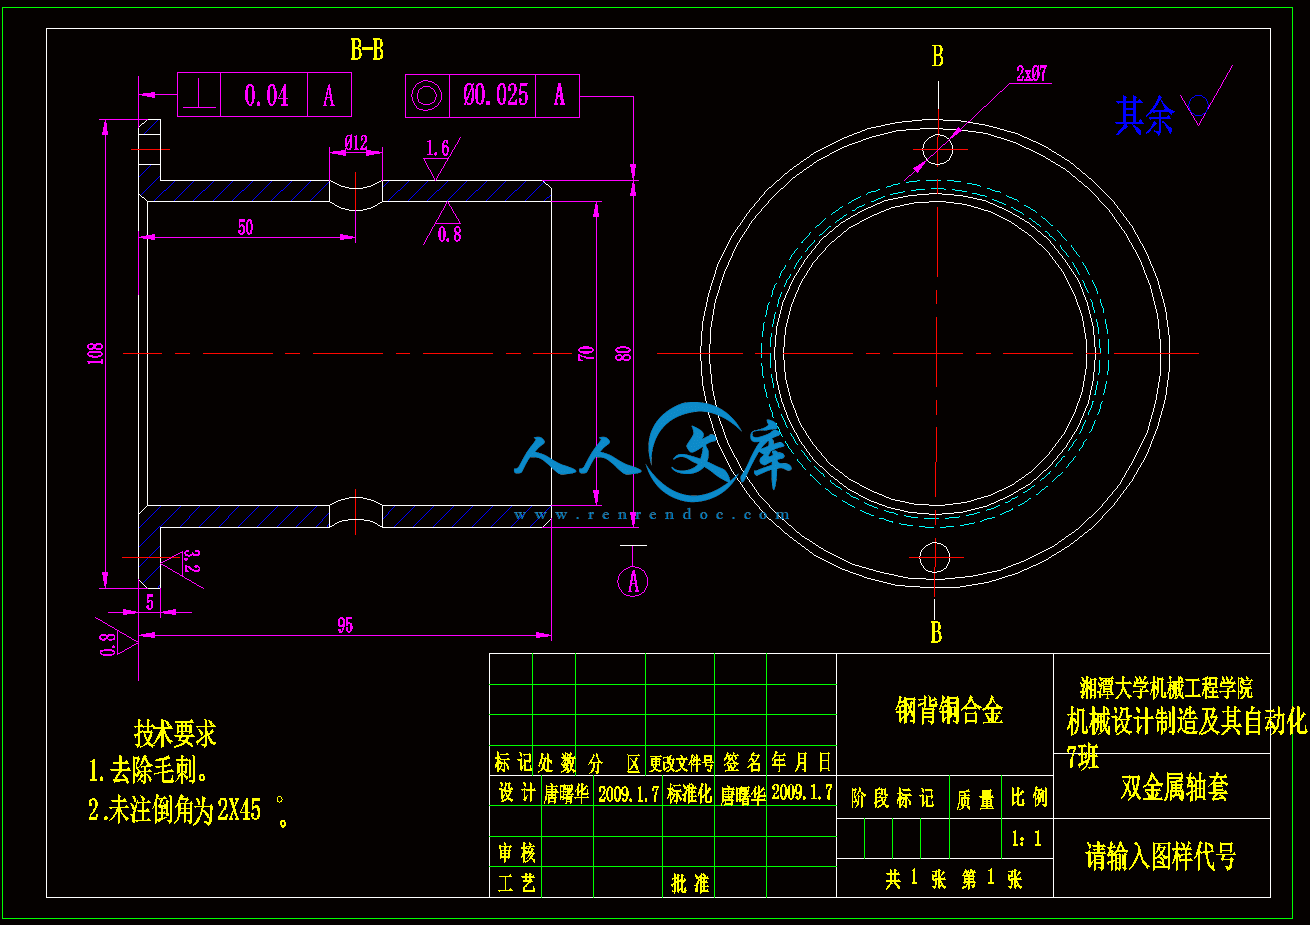Click 机械设计制造及其自动化 in title block
1310x925 pixels.
tap(1187, 721)
